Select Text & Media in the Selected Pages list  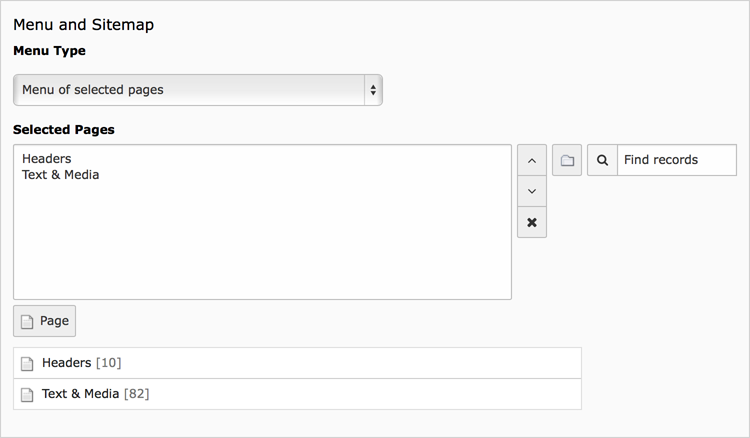(60, 175)
